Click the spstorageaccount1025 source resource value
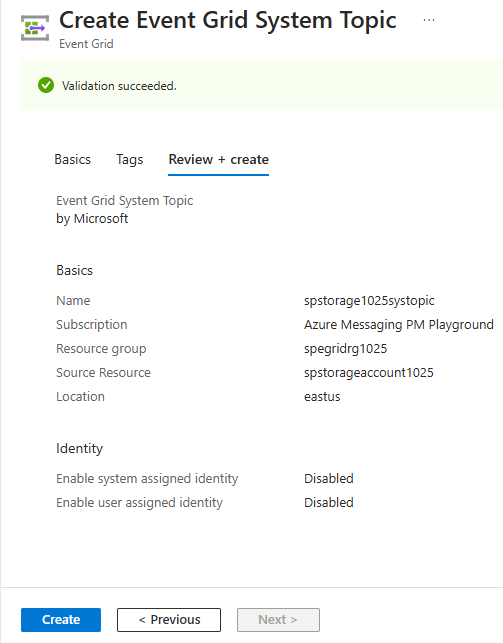The image size is (503, 643). pyautogui.click(x=369, y=373)
